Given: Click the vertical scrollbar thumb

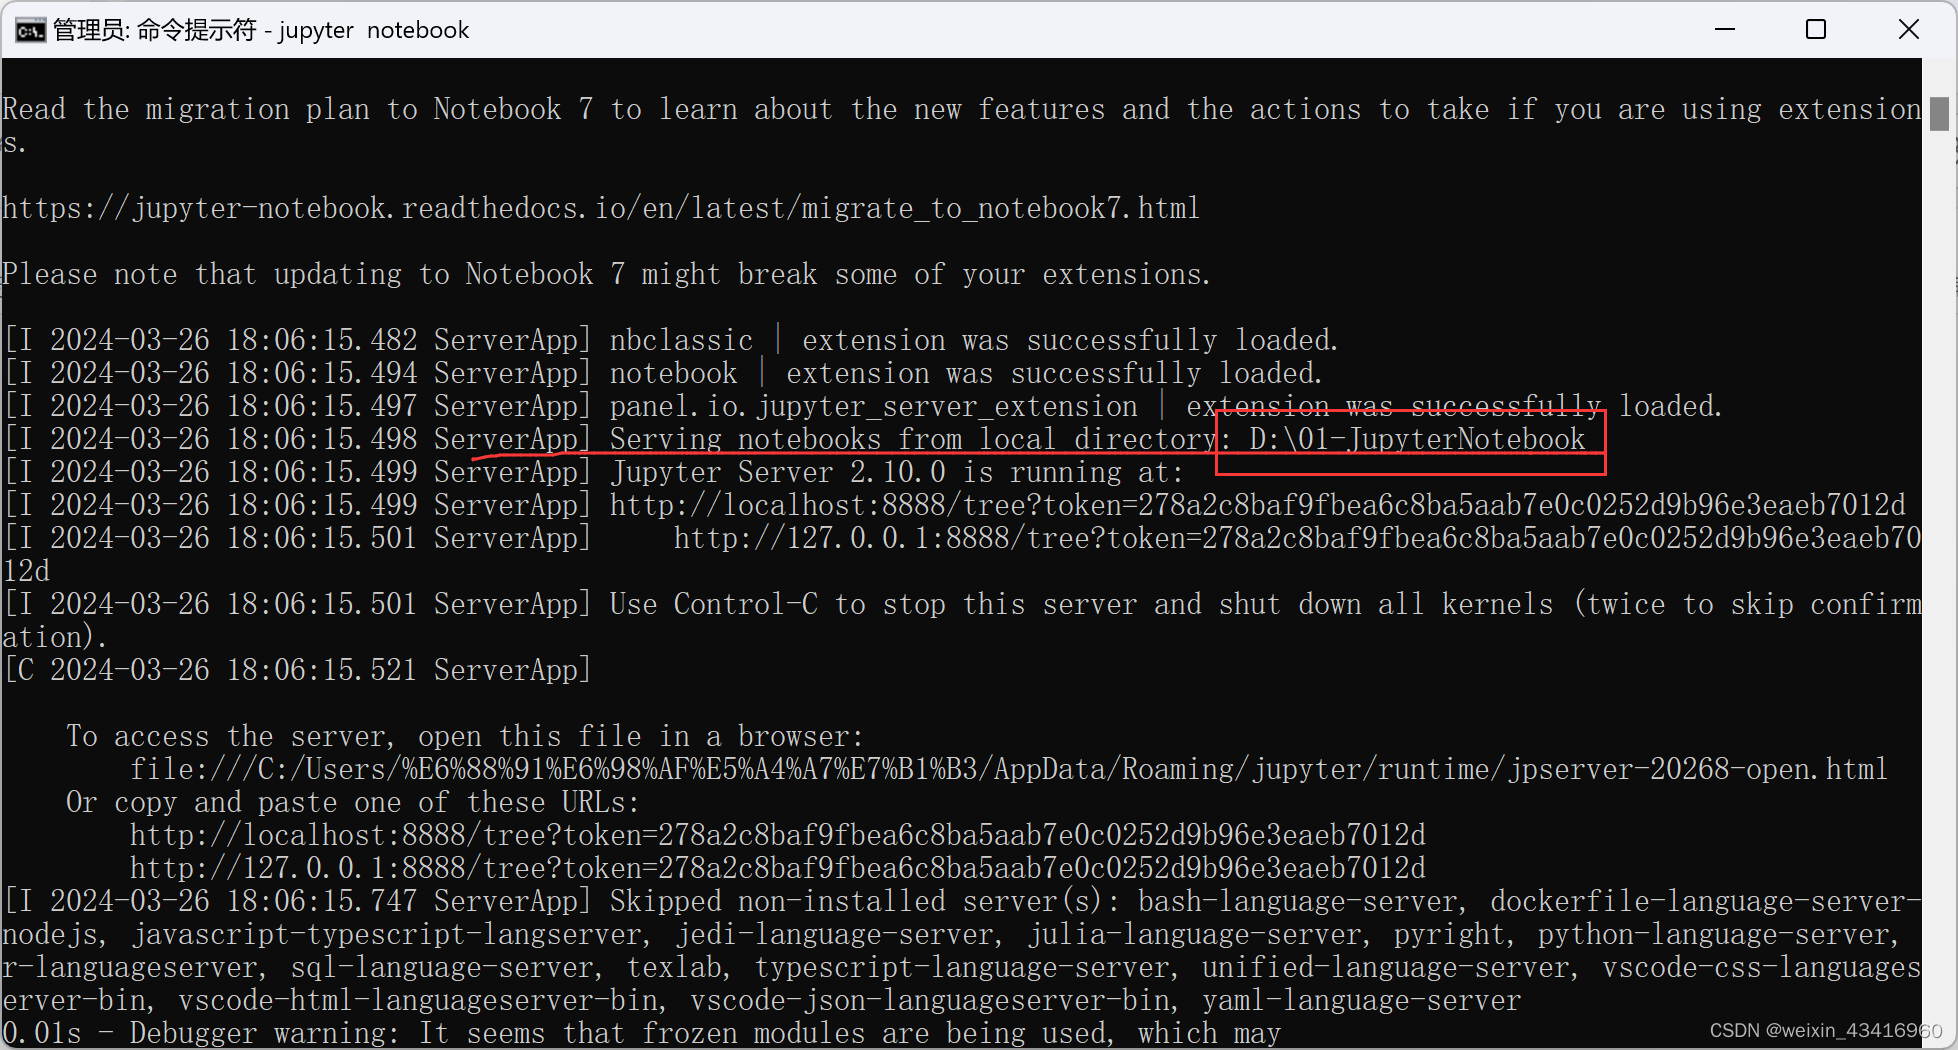Looking at the screenshot, I should tap(1939, 114).
